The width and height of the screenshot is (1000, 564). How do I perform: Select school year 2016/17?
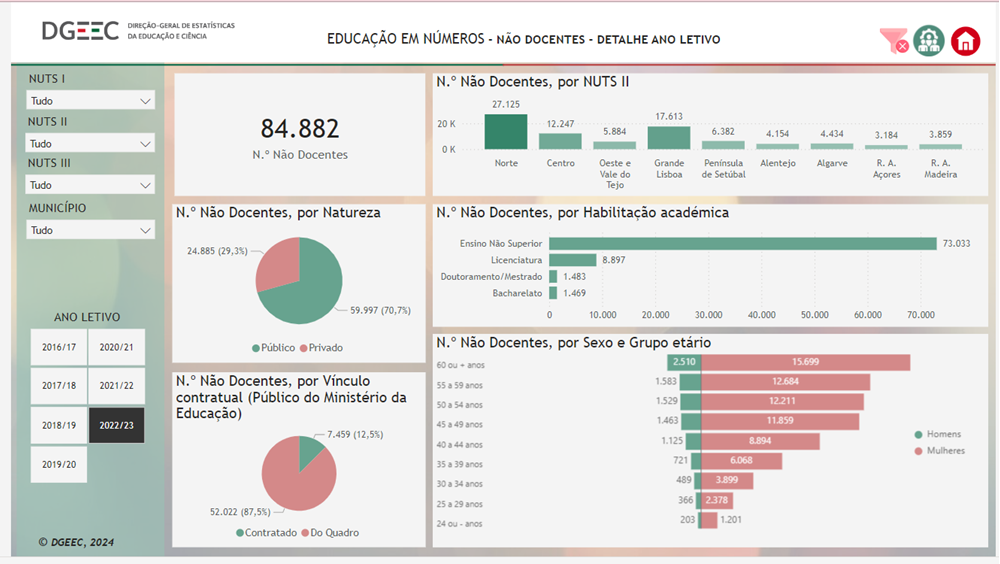tap(59, 347)
